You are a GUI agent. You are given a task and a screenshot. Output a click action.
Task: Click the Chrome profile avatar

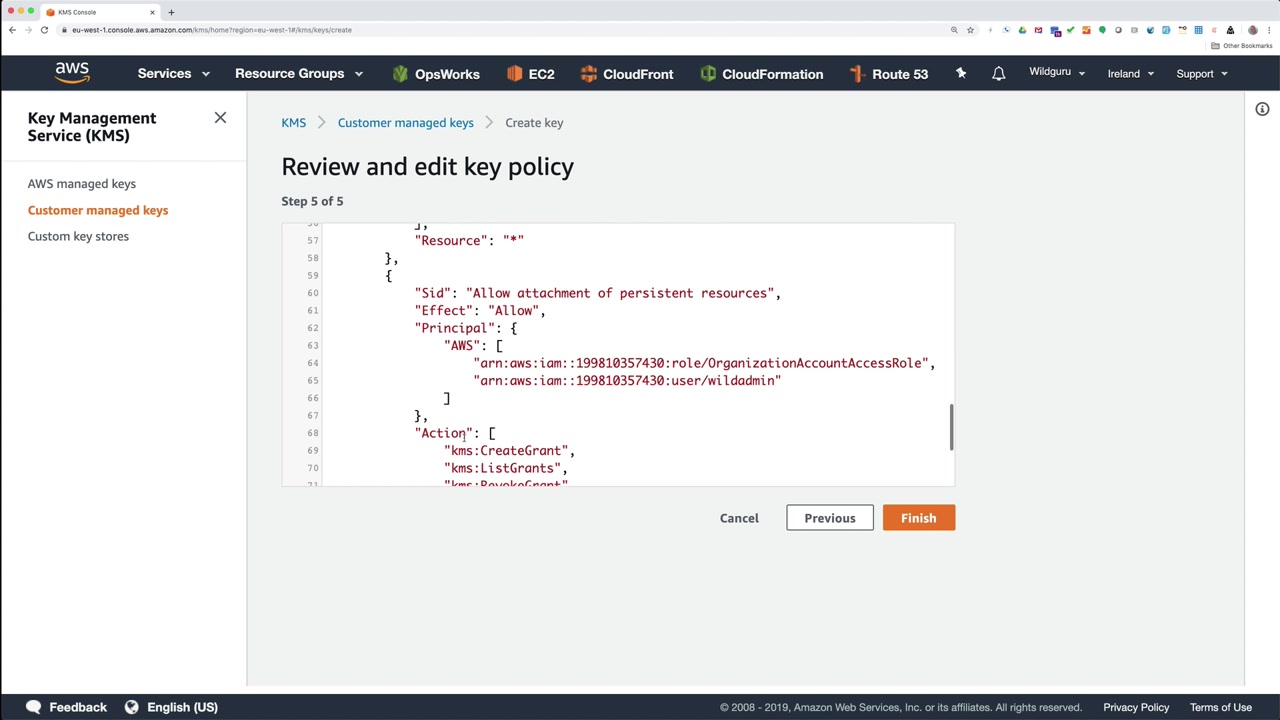pos(1252,30)
